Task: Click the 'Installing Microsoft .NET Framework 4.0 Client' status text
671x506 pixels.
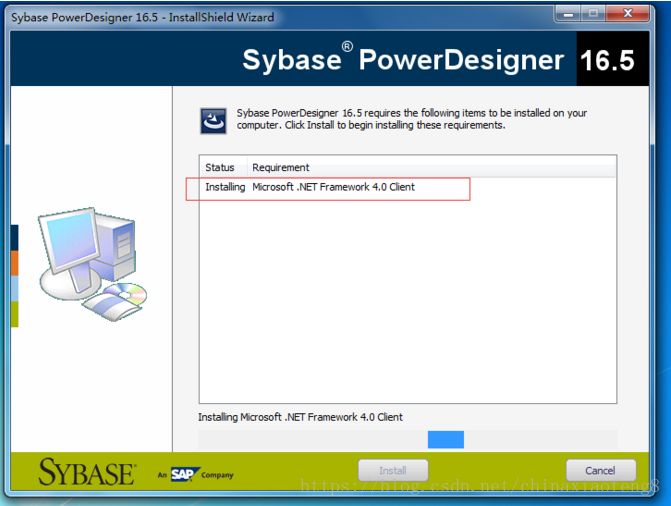Action: click(300, 417)
